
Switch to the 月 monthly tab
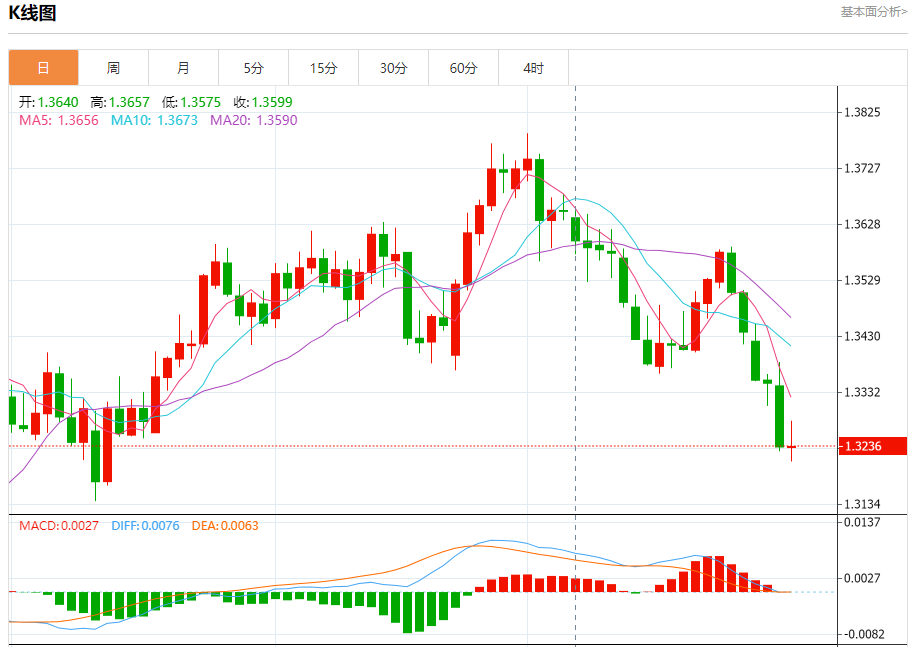(x=183, y=67)
